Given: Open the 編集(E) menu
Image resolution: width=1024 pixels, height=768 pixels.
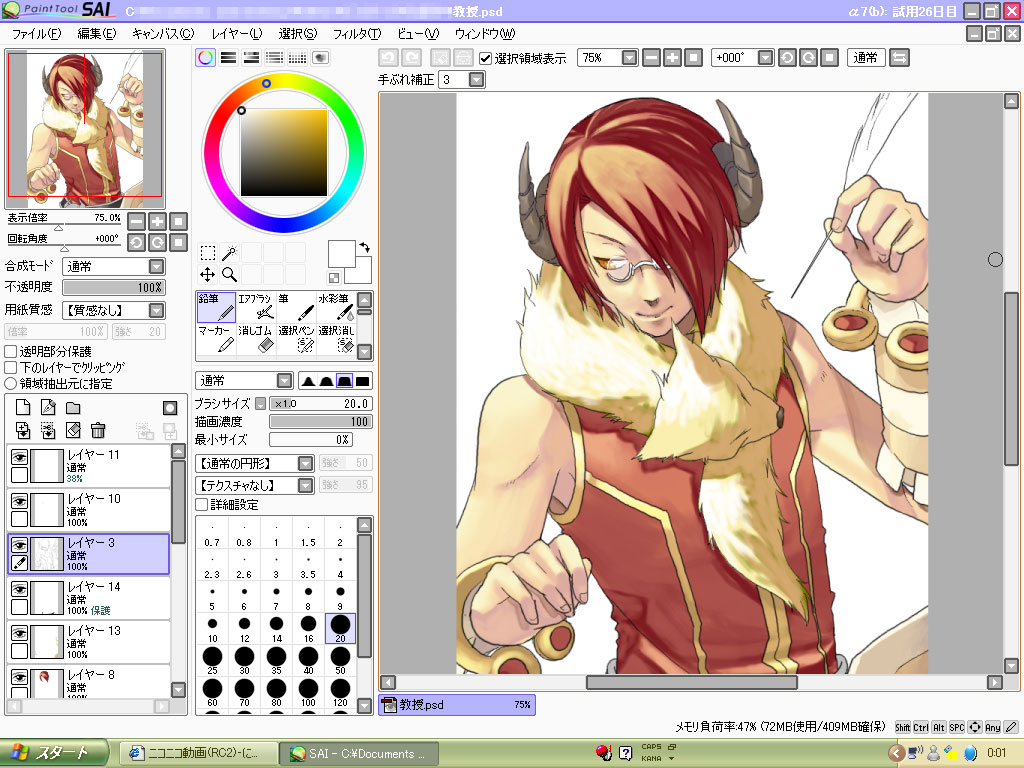Looking at the screenshot, I should (97, 34).
